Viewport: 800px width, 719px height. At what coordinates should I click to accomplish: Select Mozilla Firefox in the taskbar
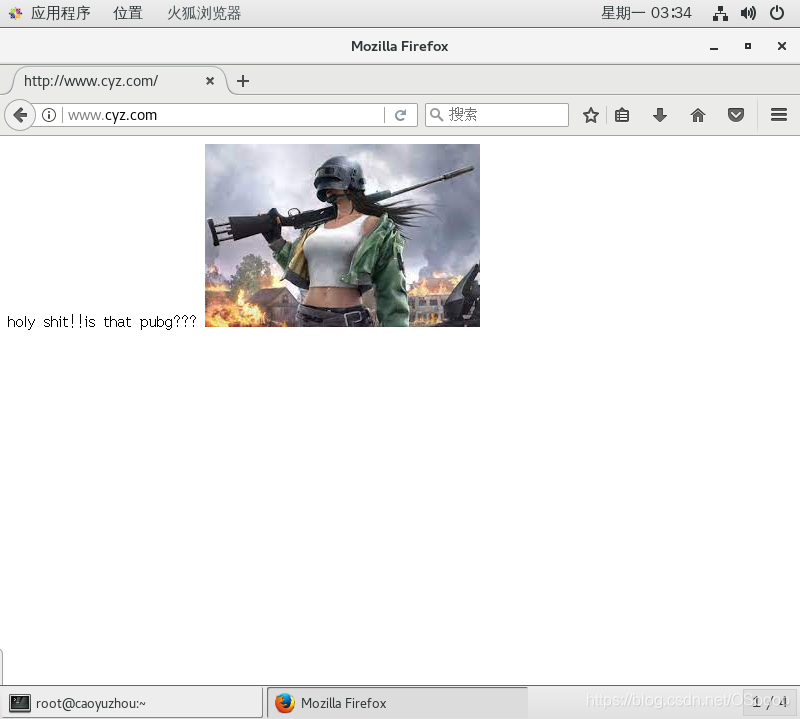397,703
